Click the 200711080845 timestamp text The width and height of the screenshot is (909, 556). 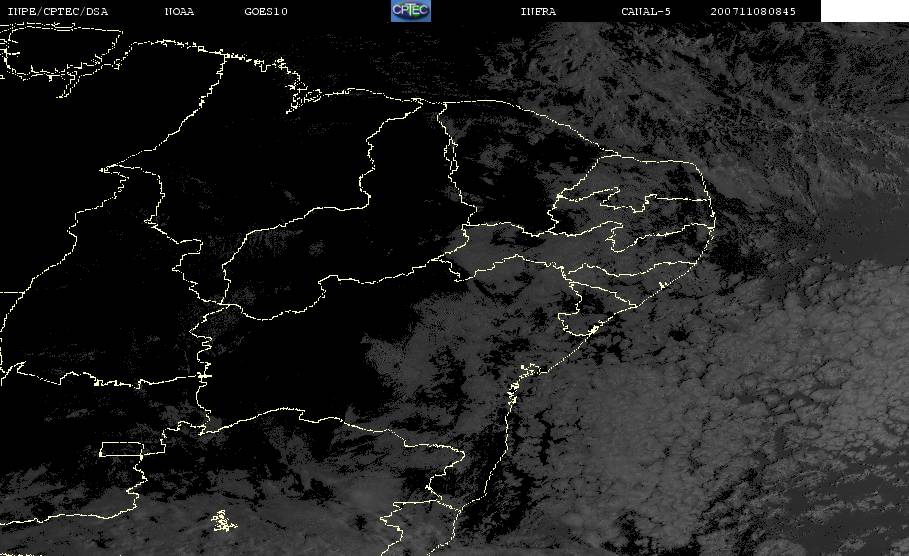(754, 11)
